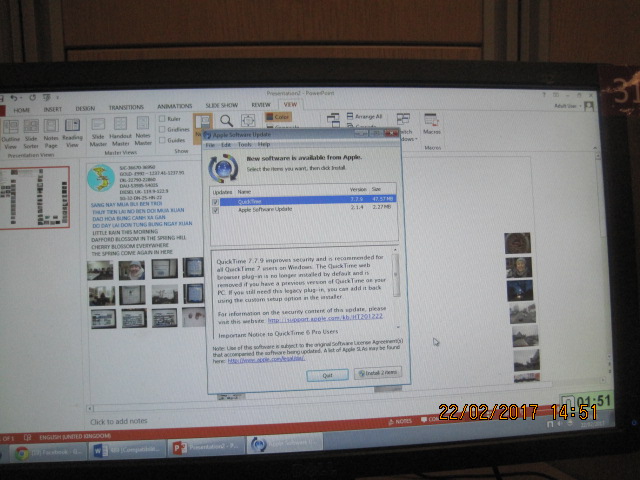
Task: Open the ANIMATIONS ribbon tab
Action: [x=174, y=106]
